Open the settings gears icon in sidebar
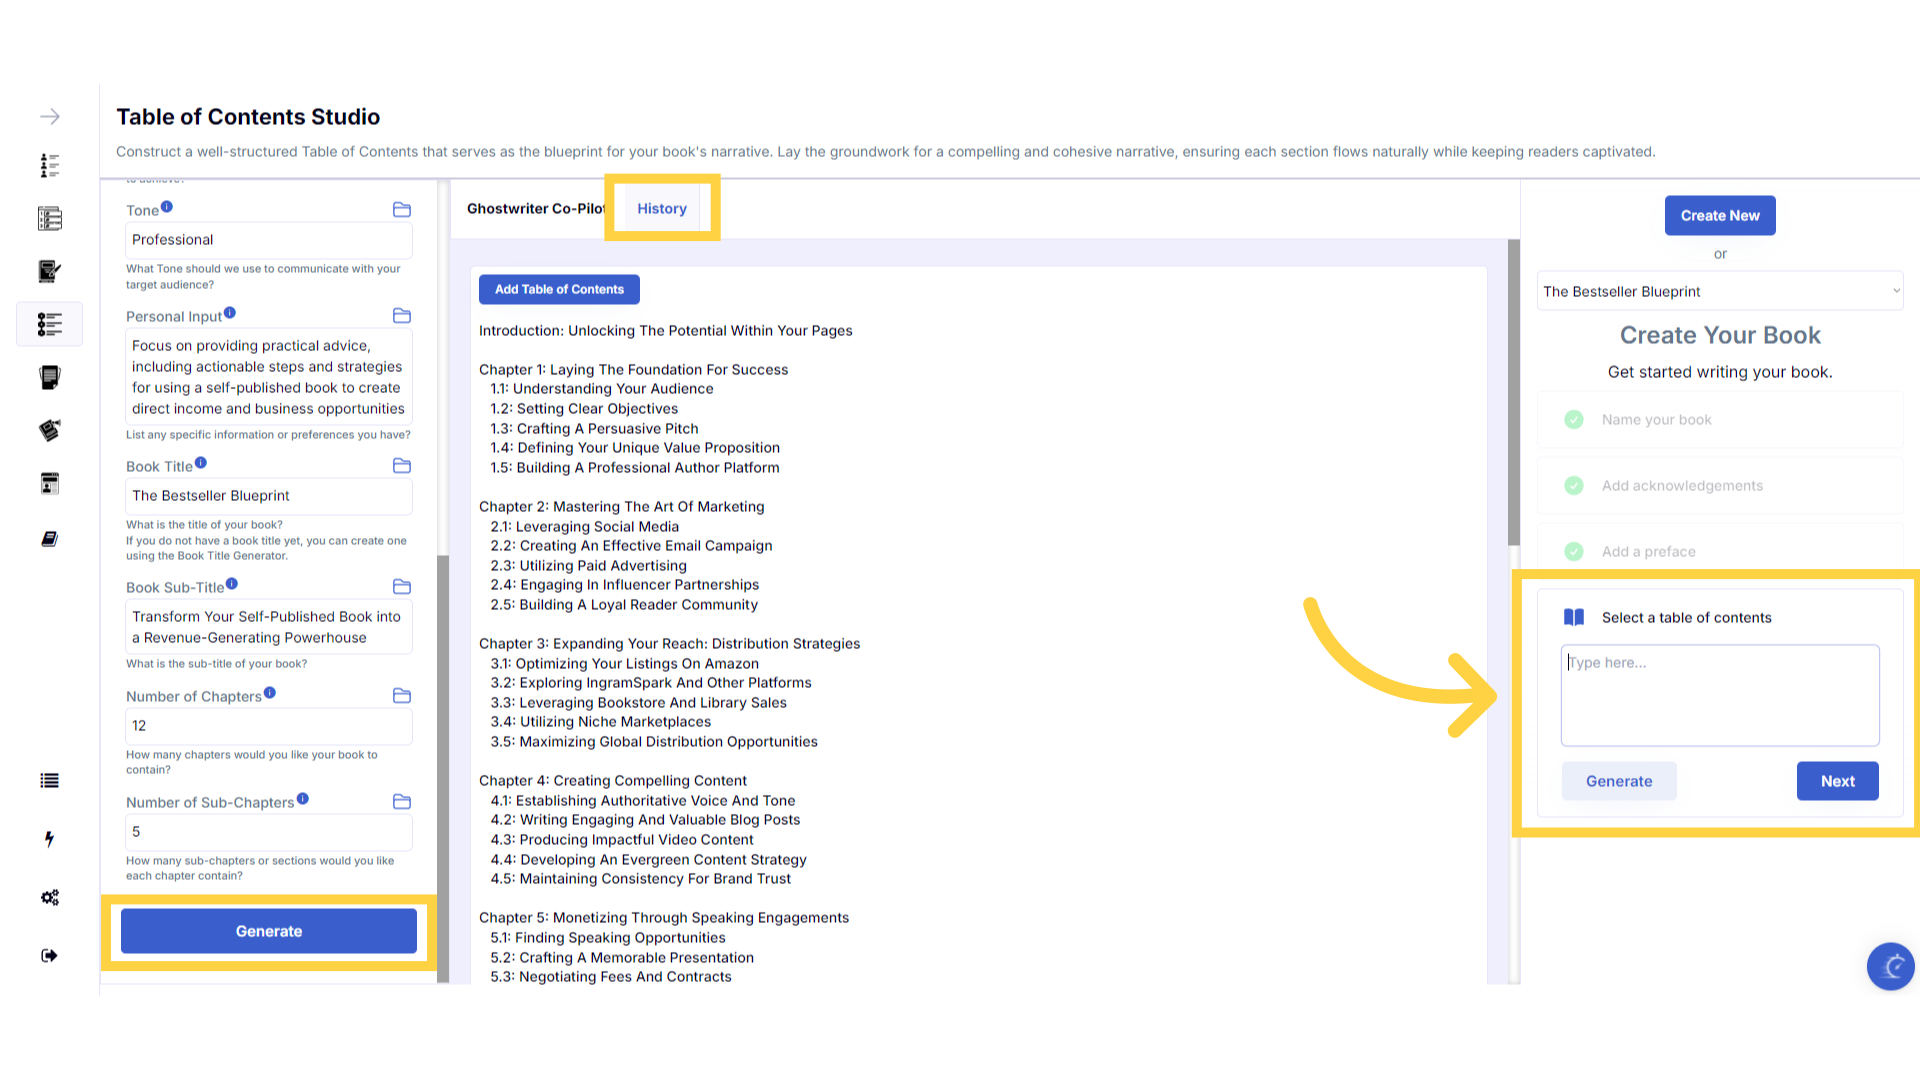The height and width of the screenshot is (1080, 1920). (50, 898)
